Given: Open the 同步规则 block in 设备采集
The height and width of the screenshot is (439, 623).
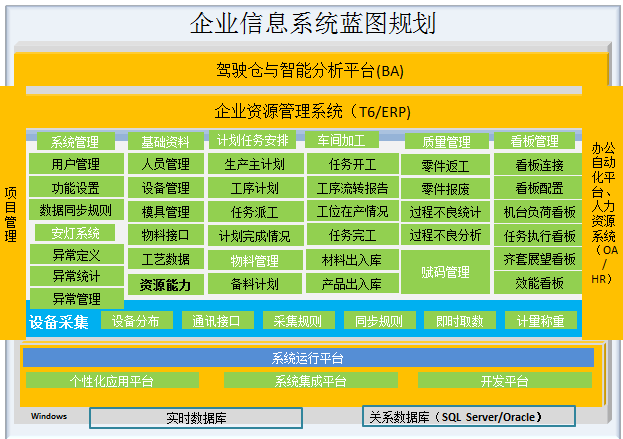Looking at the screenshot, I should coord(380,320).
